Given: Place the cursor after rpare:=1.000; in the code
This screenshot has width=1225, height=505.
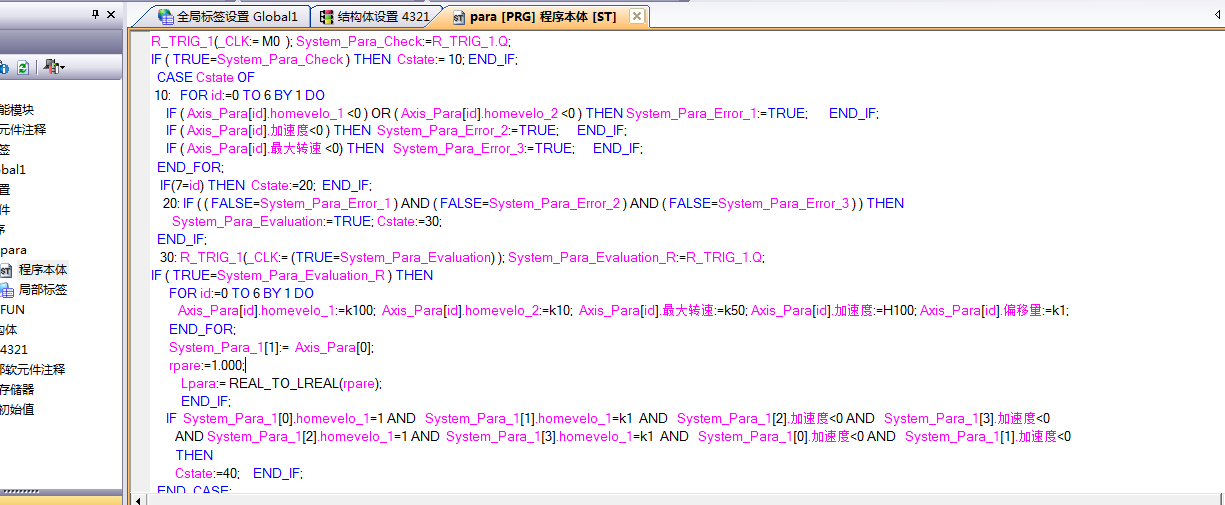Looking at the screenshot, I should [246, 366].
